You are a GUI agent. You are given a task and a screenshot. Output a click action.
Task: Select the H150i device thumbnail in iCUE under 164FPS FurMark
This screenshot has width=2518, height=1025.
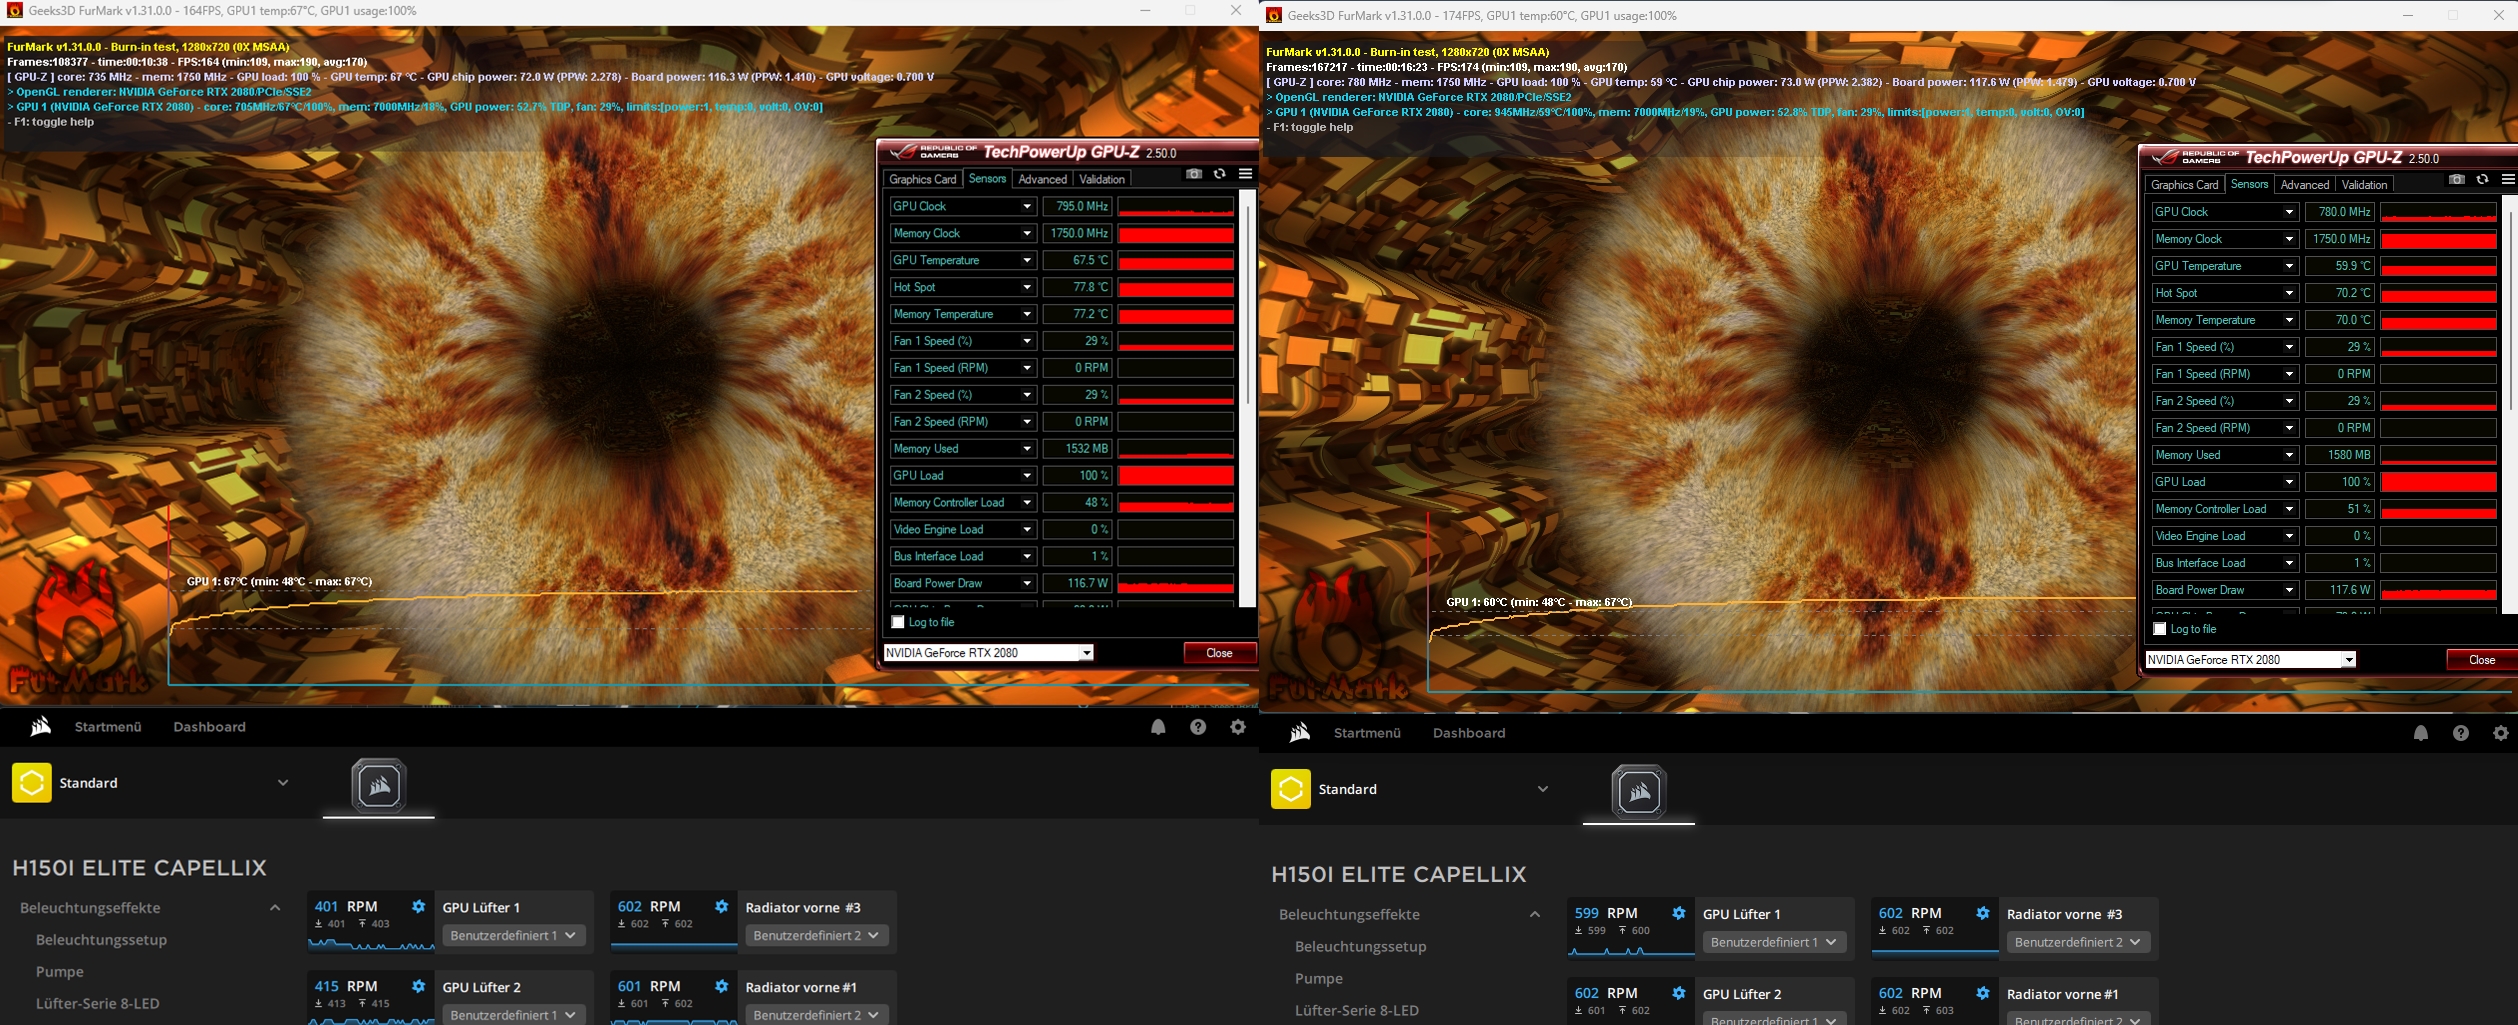tap(378, 786)
